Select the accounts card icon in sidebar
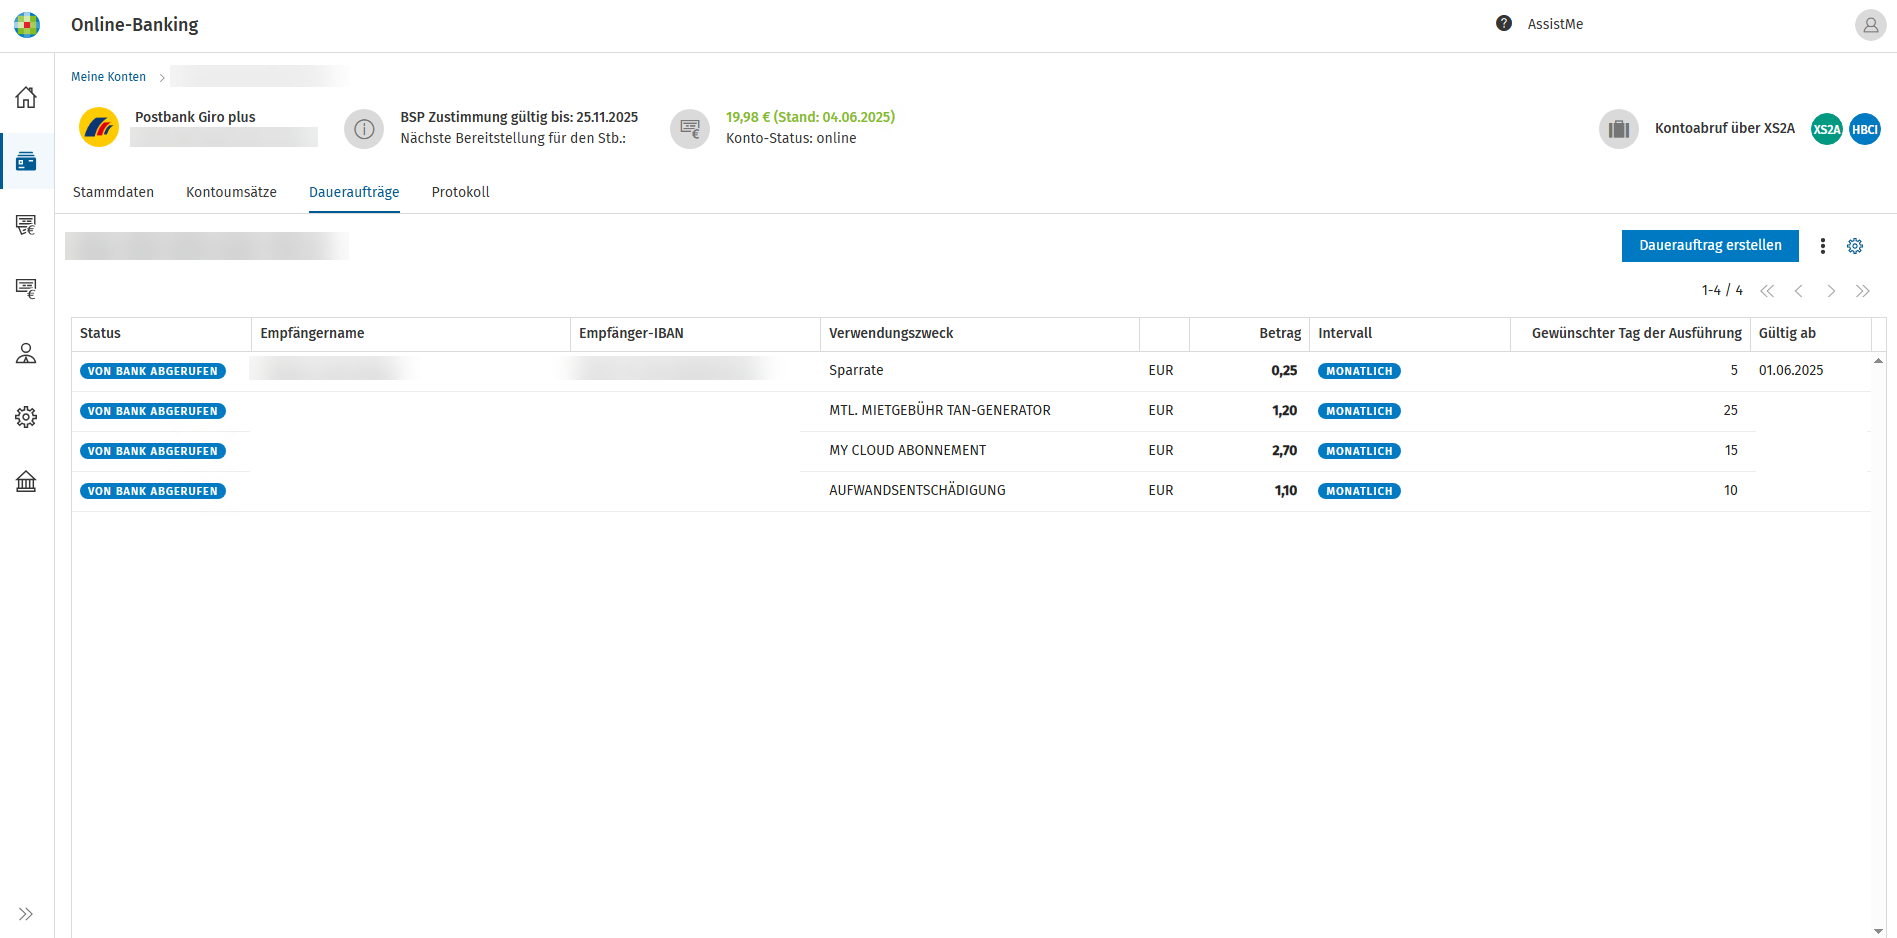The image size is (1897, 938). pos(26,161)
